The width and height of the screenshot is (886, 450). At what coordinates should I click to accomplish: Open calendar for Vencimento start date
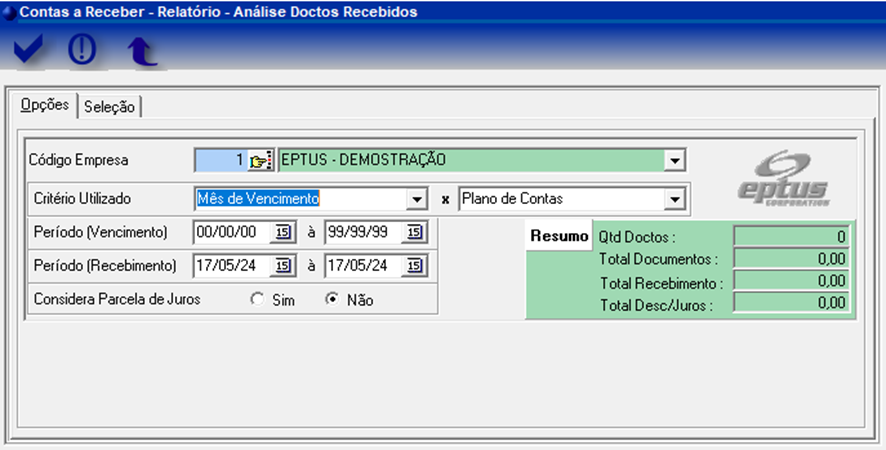[283, 233]
